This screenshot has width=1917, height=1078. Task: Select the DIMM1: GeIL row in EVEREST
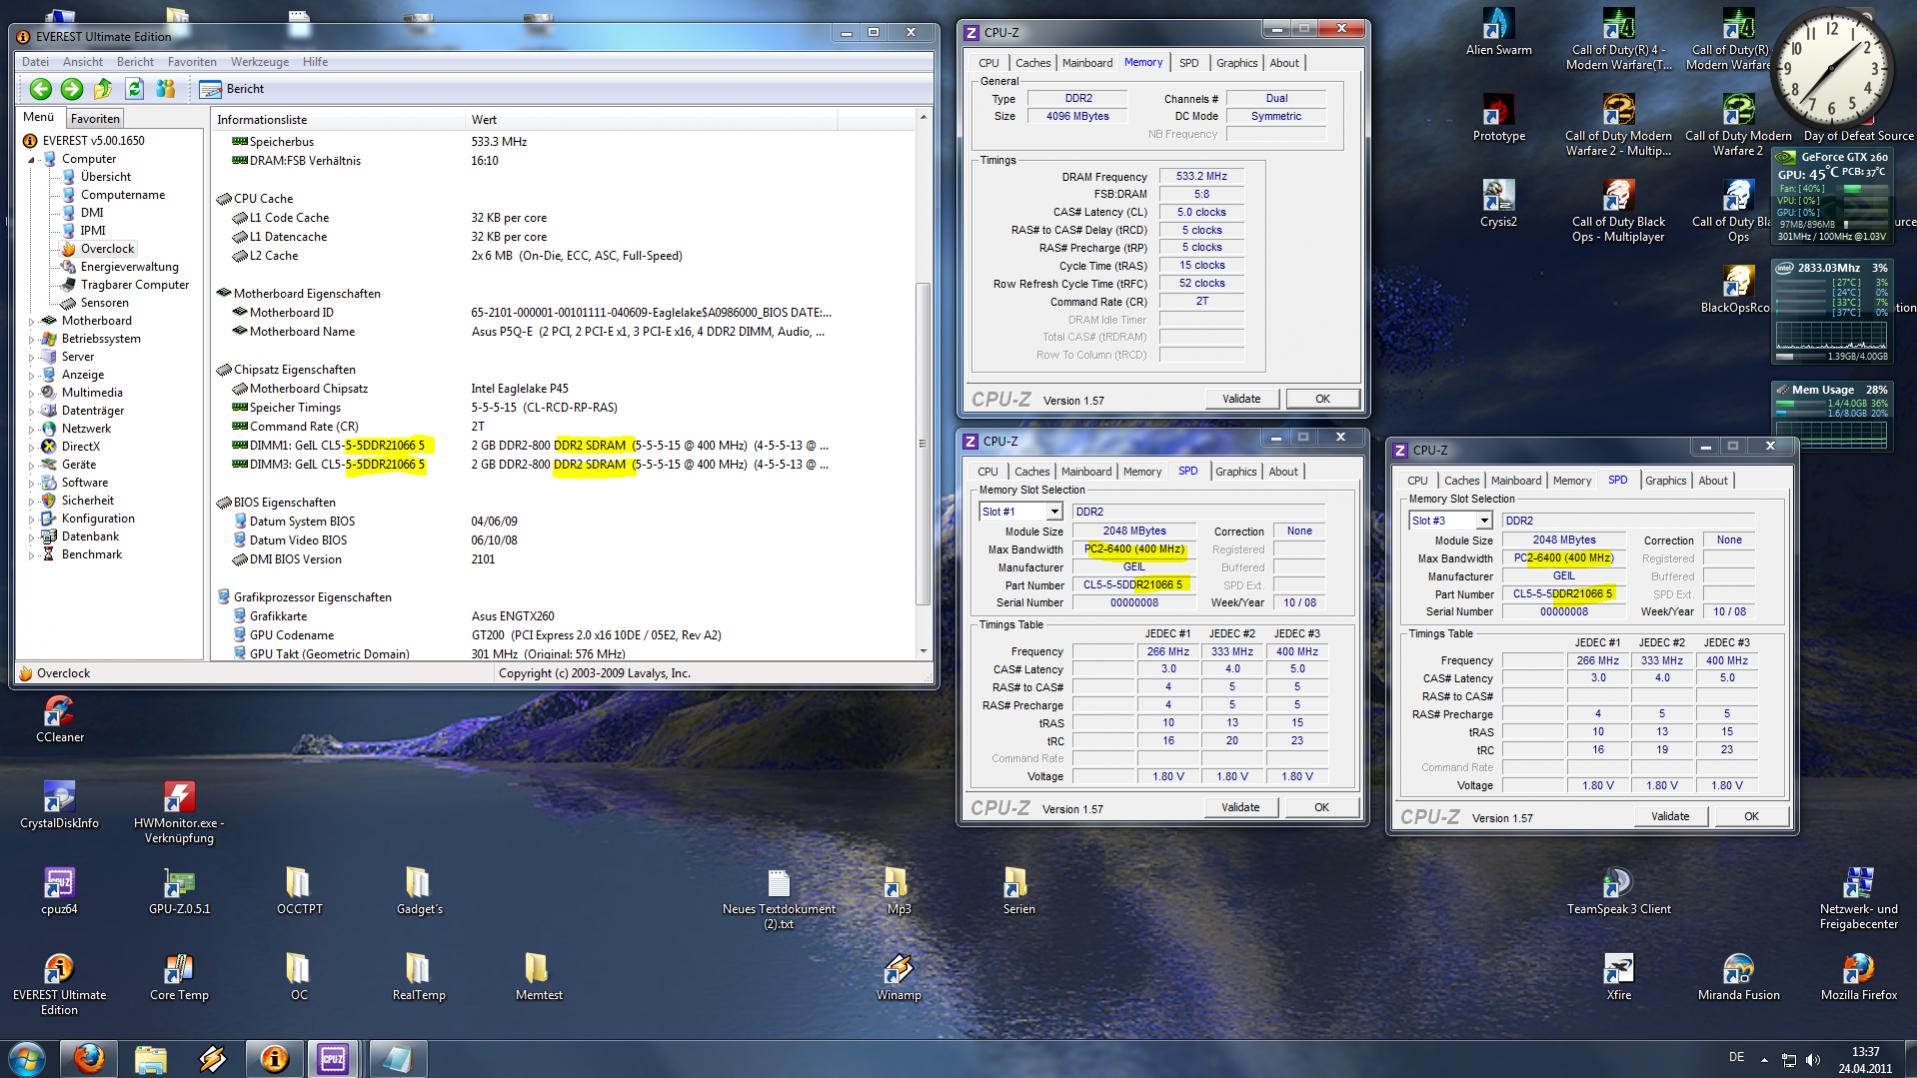tap(530, 445)
